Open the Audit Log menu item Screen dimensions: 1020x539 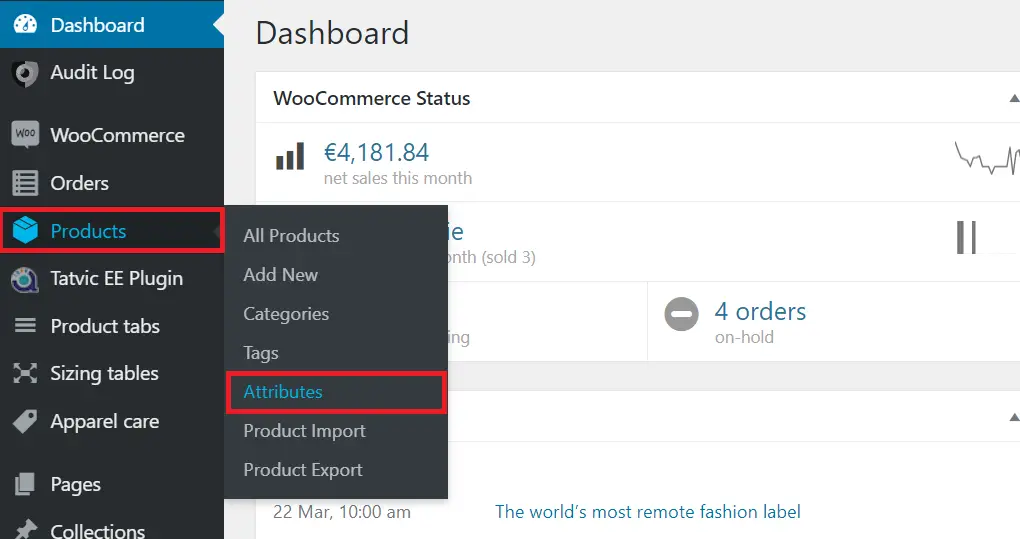click(x=112, y=73)
